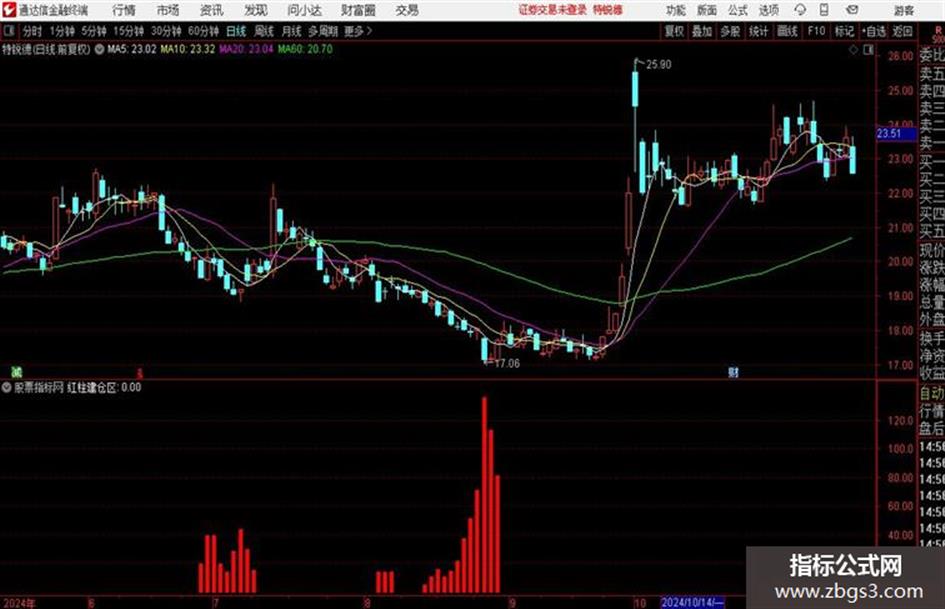Screen dimensions: 945x609
Task: Open the 行情 menu
Action: pos(124,10)
